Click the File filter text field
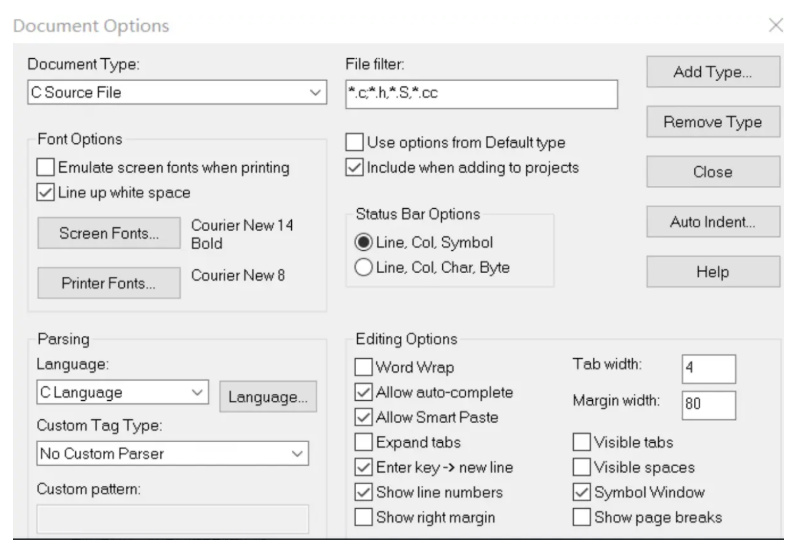This screenshot has width=795, height=549. coord(481,93)
